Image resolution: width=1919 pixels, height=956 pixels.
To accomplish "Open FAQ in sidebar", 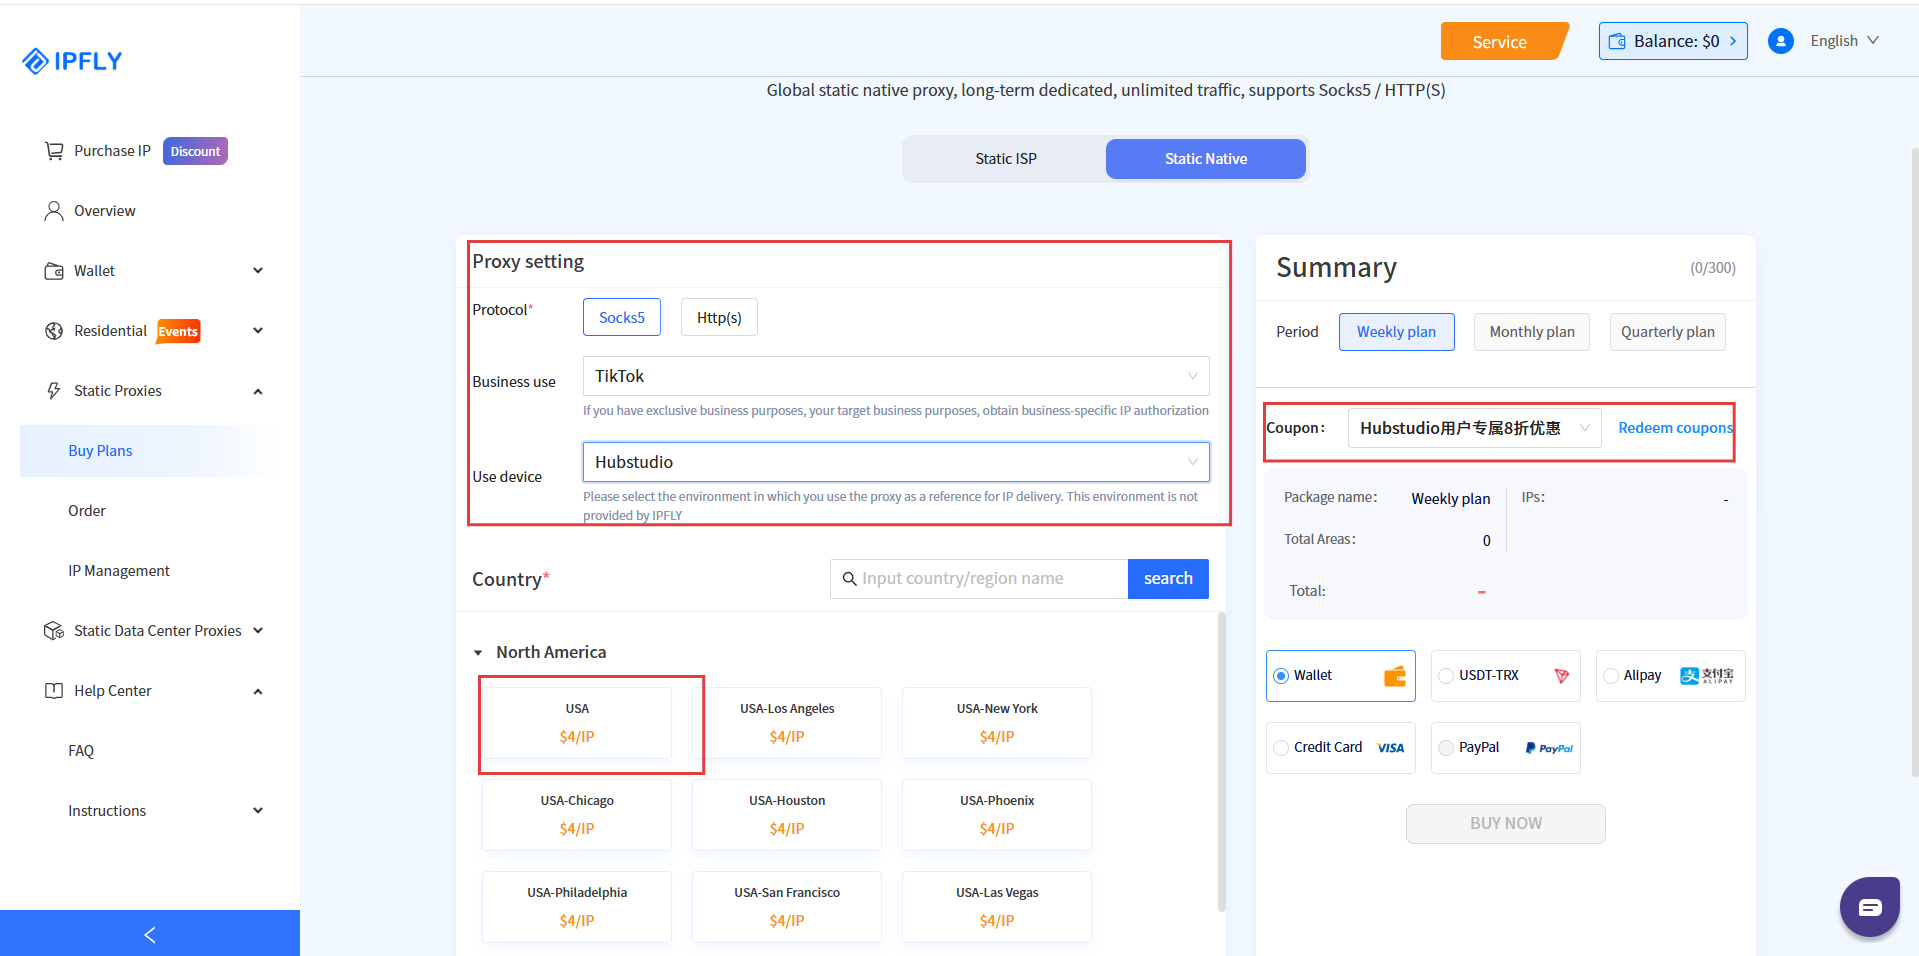I will [x=81, y=751].
